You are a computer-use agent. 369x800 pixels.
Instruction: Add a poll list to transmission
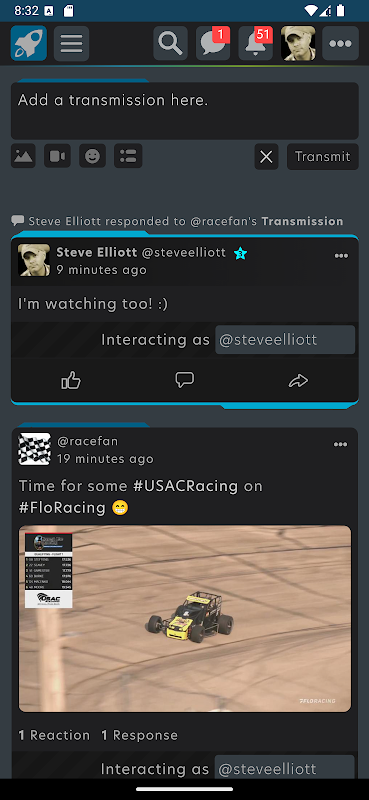[128, 156]
